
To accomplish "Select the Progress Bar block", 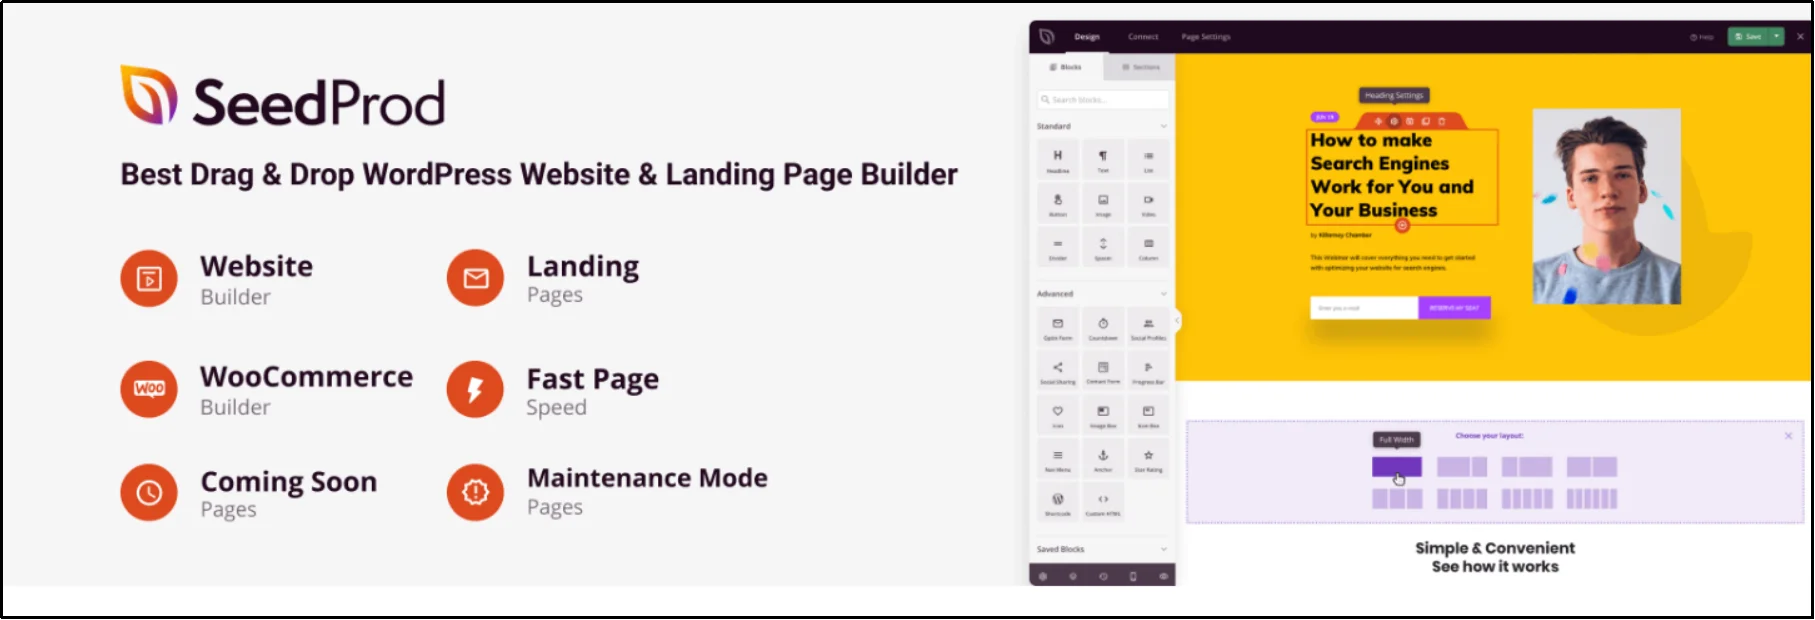I will click(1148, 372).
